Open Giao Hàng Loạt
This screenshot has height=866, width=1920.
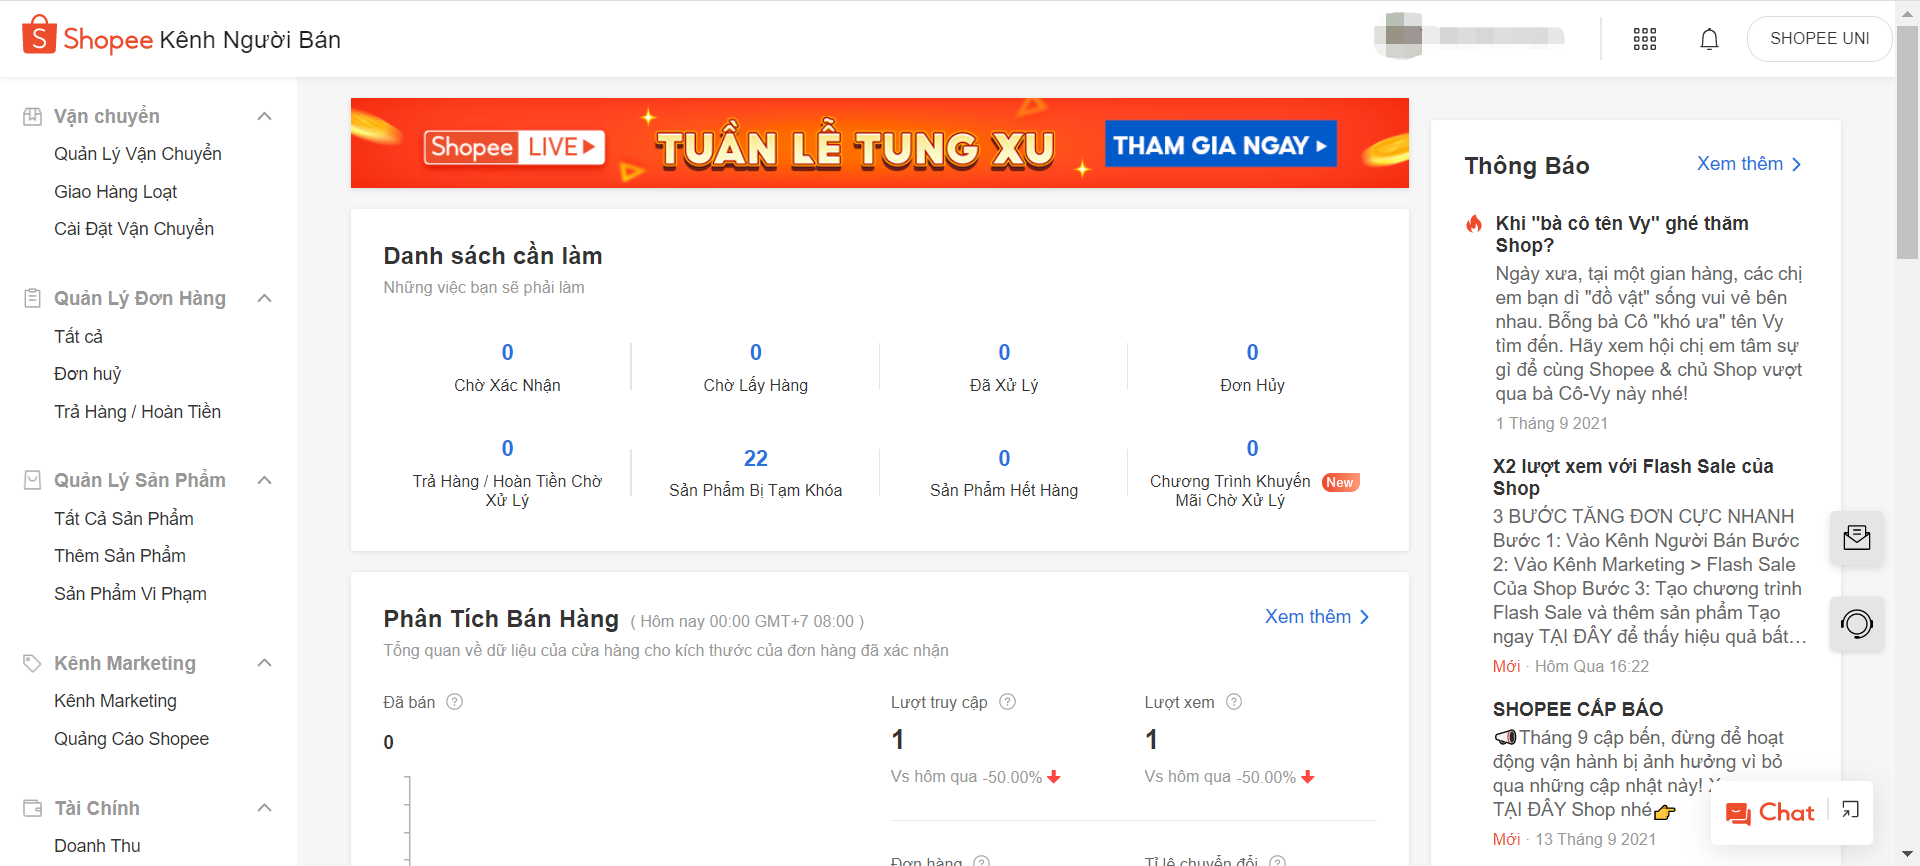[116, 192]
